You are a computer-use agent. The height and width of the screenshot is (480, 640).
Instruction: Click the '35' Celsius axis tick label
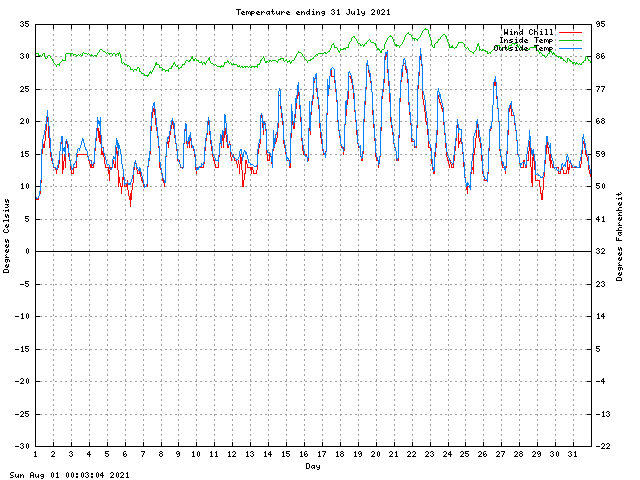pos(24,24)
